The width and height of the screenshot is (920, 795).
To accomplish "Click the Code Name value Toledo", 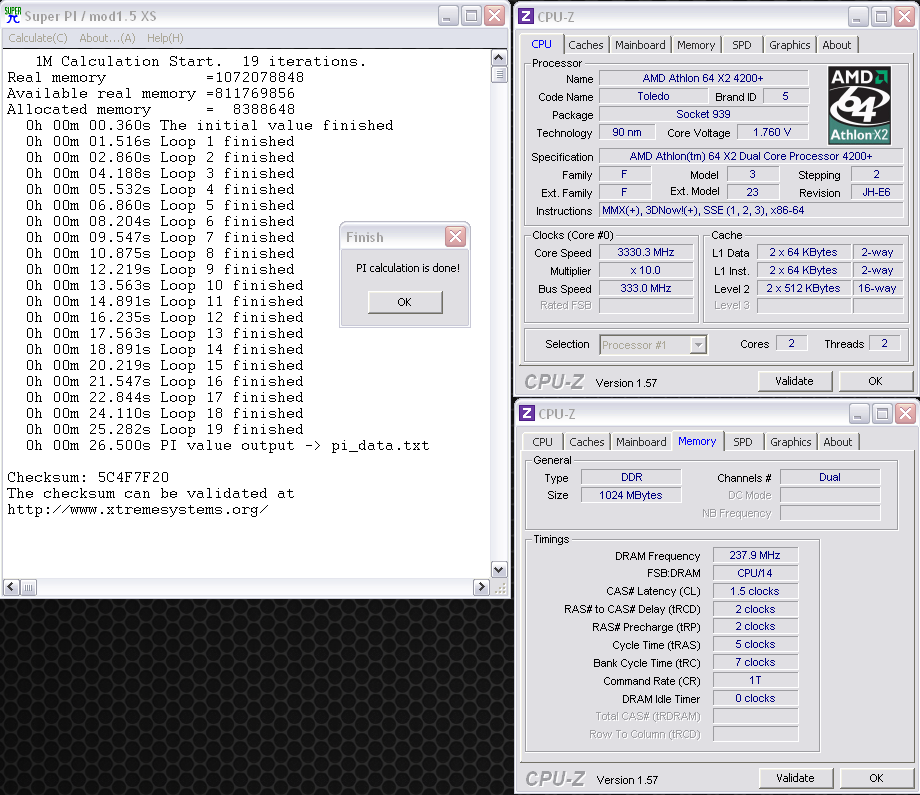I will pos(654,96).
